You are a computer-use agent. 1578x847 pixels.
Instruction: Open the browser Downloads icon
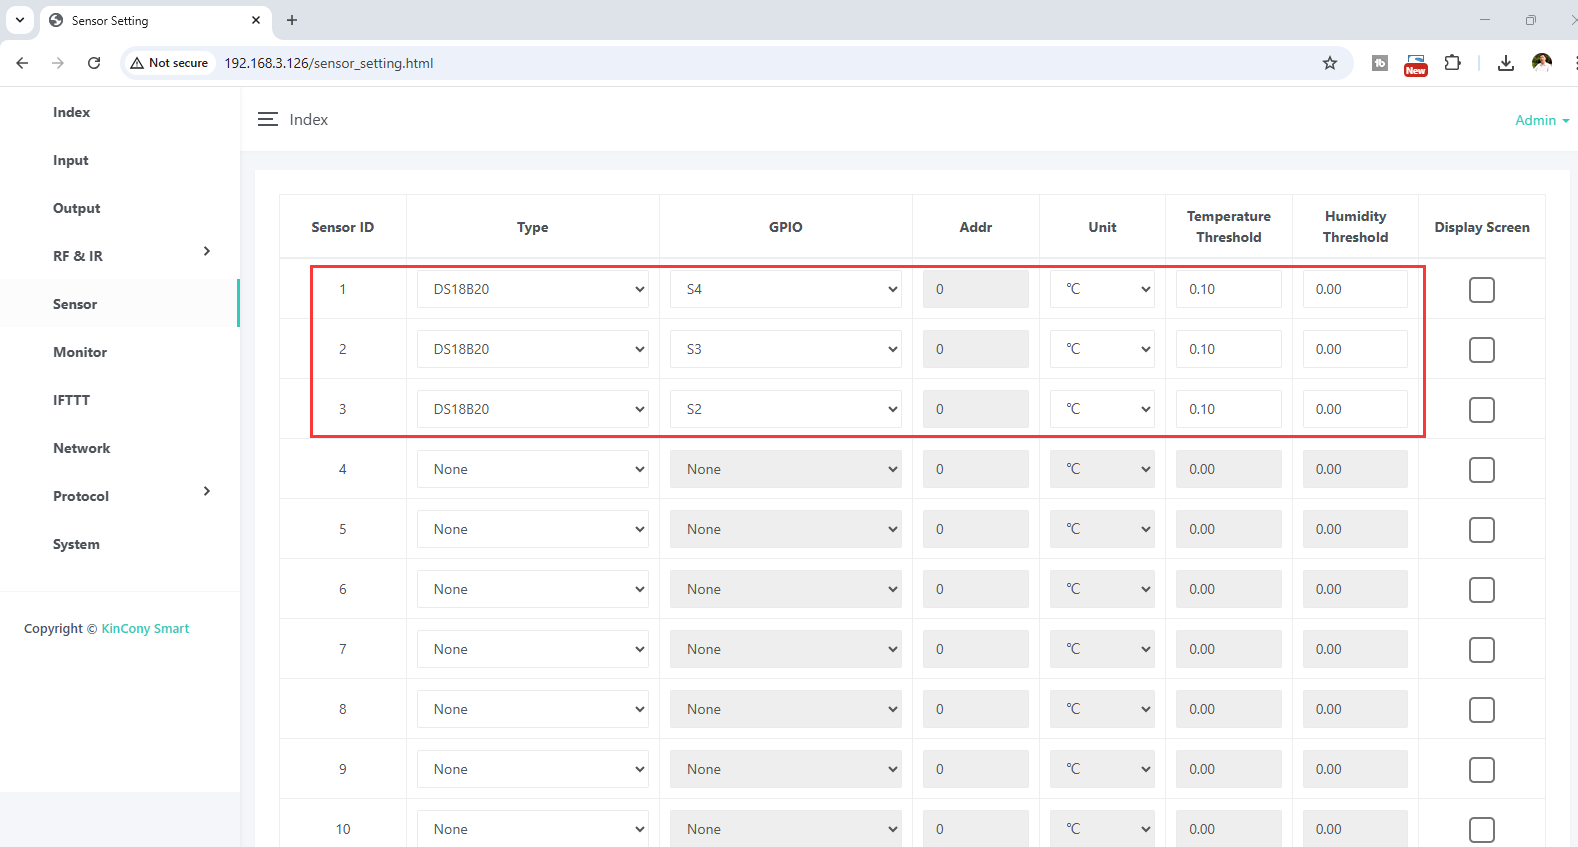1505,63
